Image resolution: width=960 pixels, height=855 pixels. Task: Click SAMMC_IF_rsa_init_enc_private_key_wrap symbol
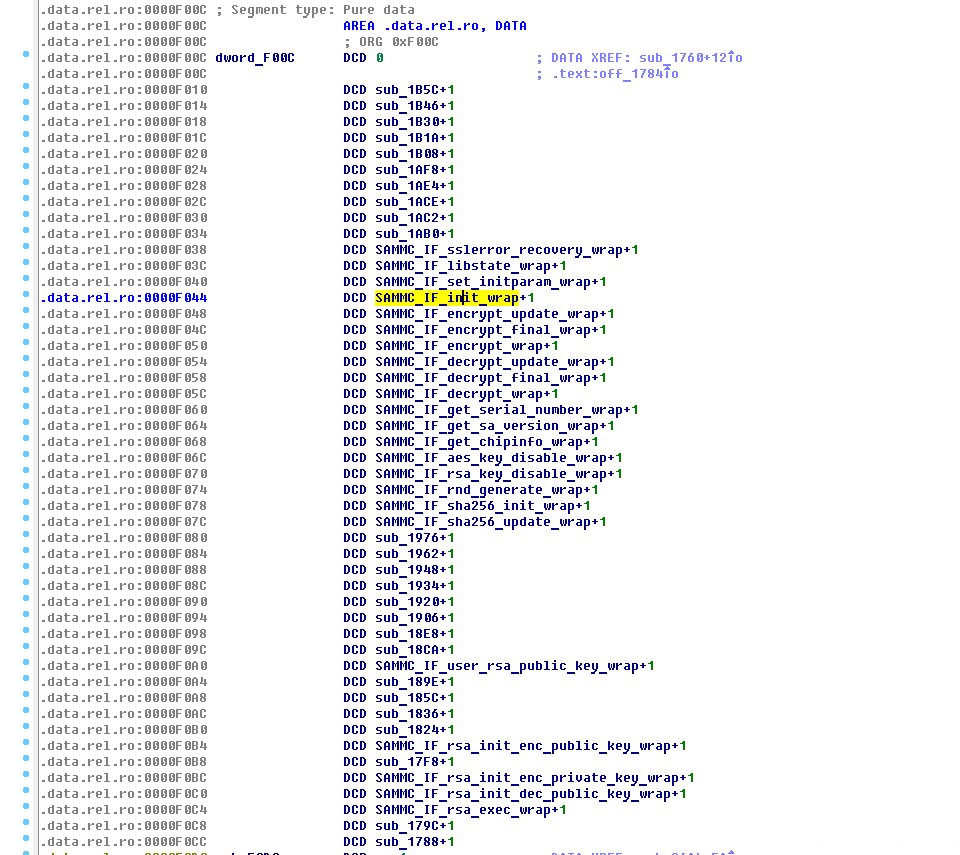pos(527,778)
